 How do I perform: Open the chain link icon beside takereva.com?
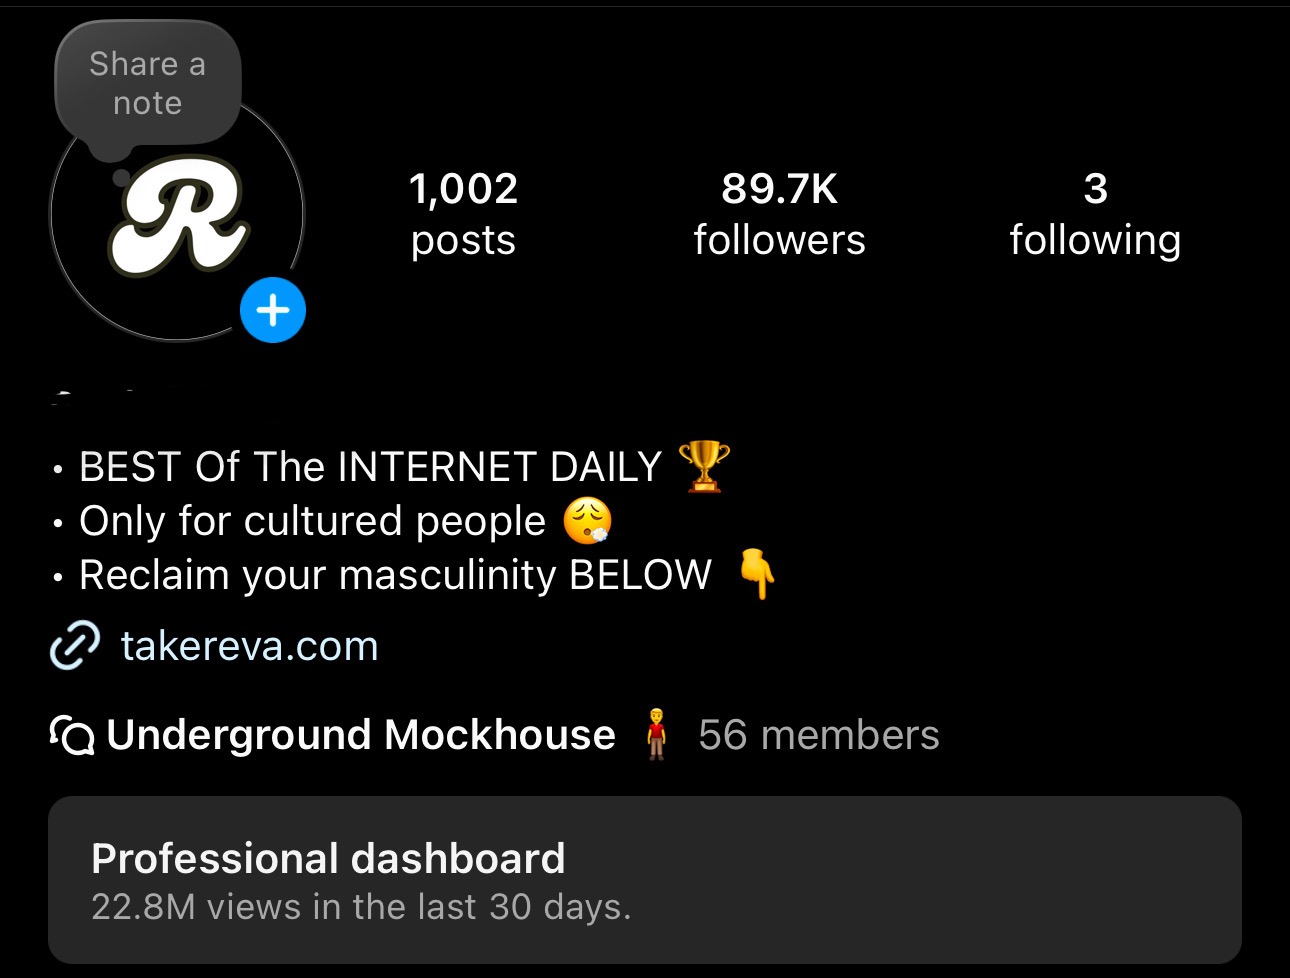tap(75, 645)
